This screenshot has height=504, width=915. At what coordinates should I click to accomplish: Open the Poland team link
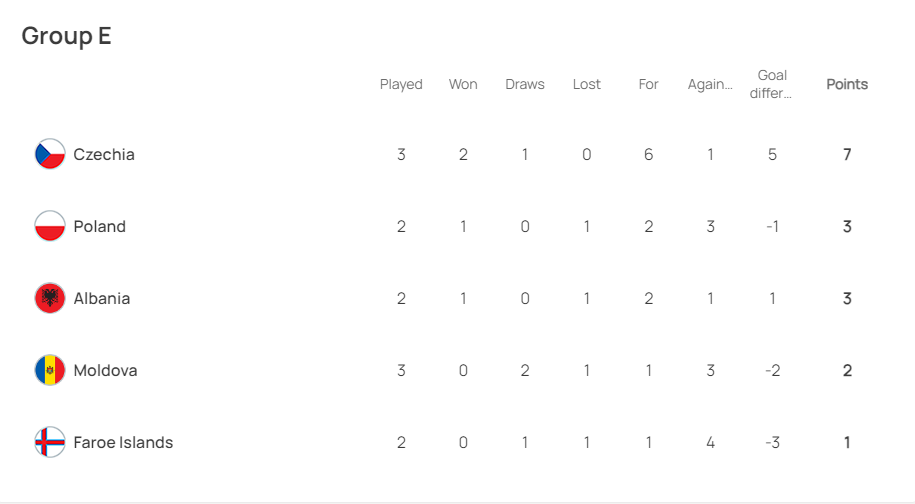click(99, 226)
